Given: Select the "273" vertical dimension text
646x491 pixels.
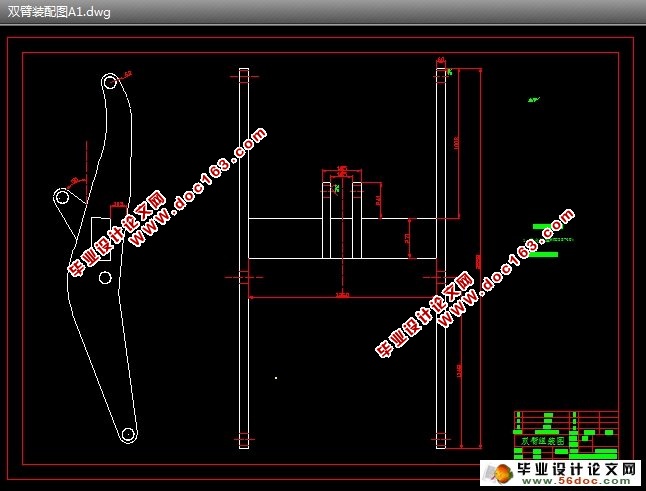Looking at the screenshot, I should pyautogui.click(x=407, y=238).
